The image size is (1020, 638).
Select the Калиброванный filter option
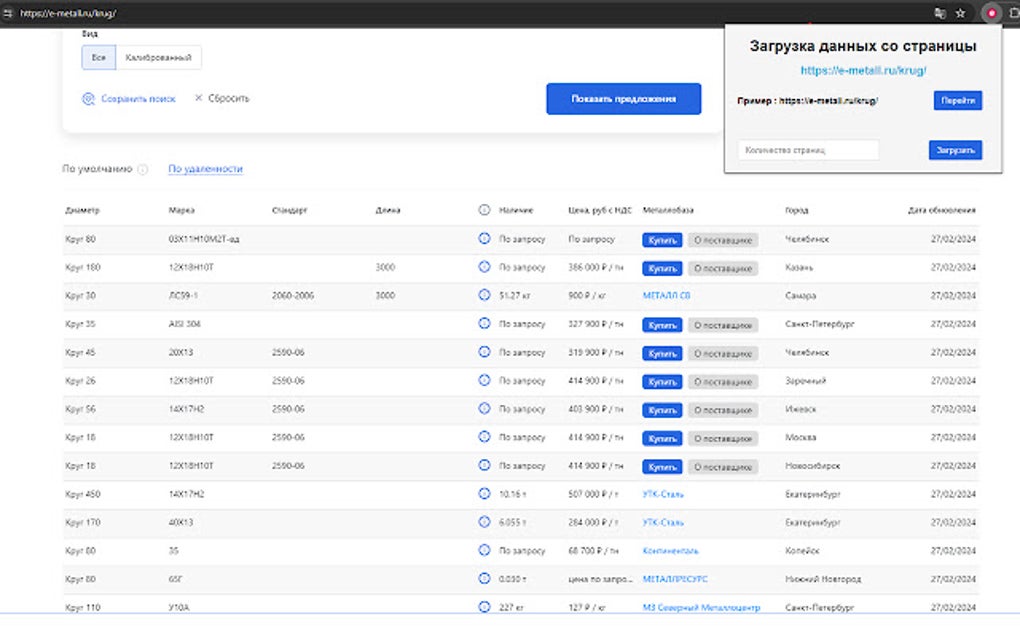point(158,58)
